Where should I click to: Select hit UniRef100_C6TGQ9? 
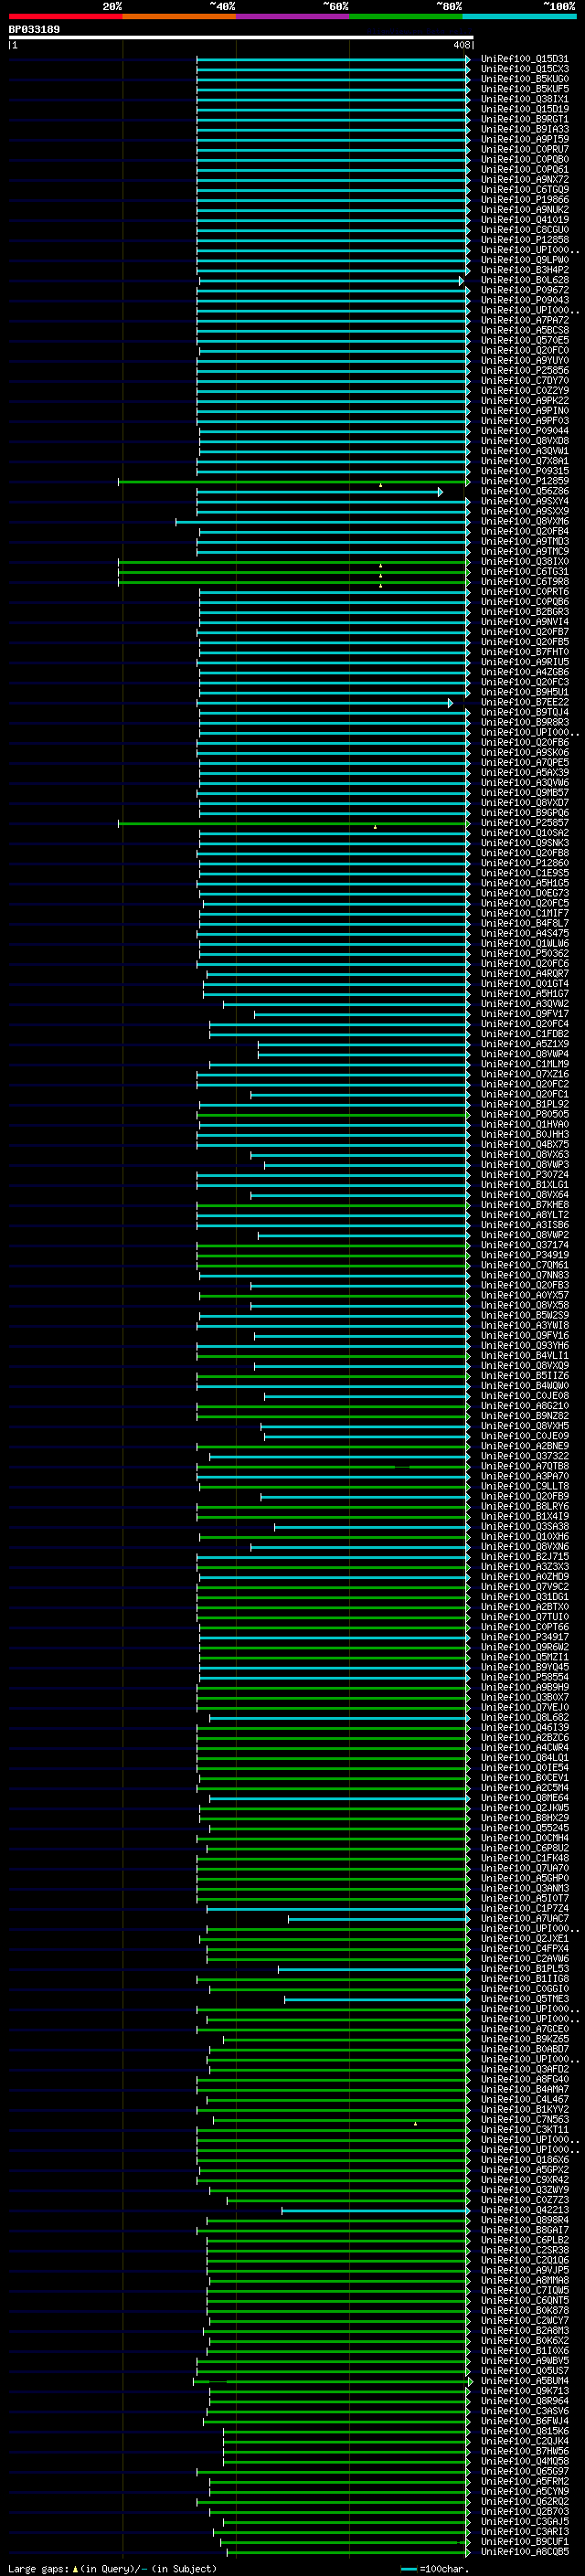pos(524,189)
